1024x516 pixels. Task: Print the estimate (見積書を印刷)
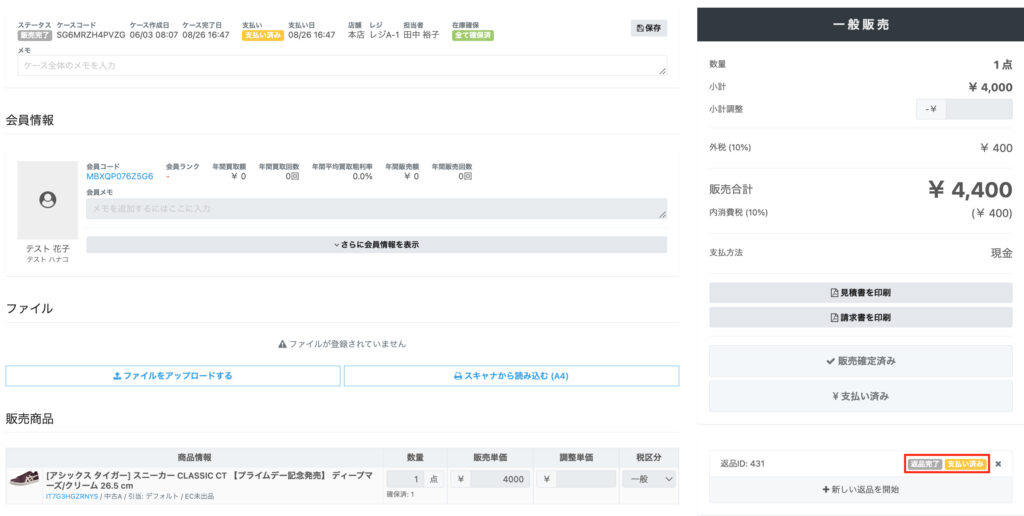tap(860, 293)
